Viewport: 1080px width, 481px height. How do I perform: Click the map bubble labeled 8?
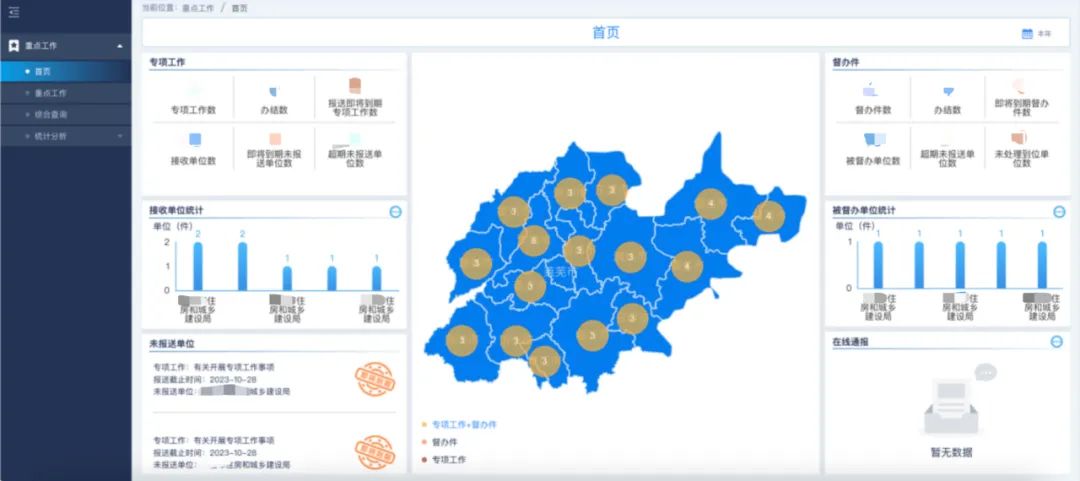(x=534, y=241)
